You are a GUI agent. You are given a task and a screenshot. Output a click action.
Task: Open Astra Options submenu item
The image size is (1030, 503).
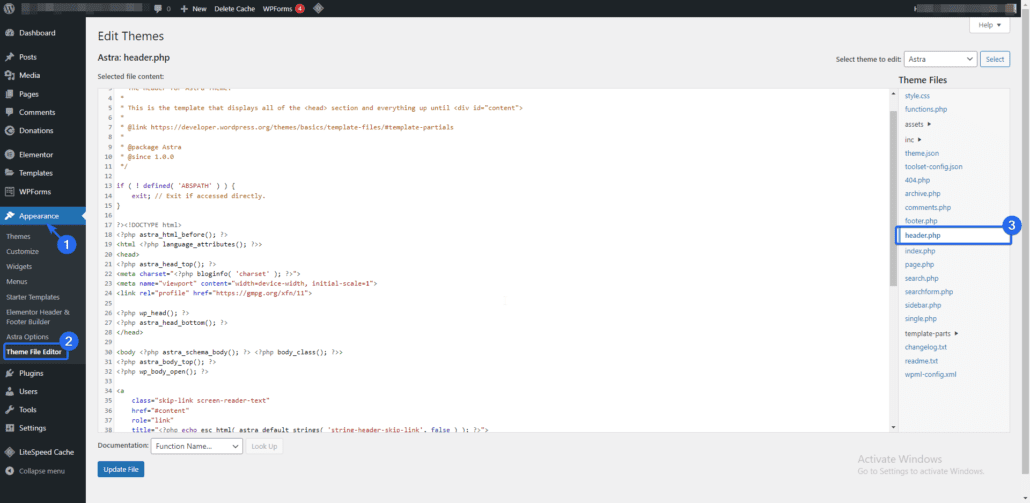pyautogui.click(x=27, y=337)
